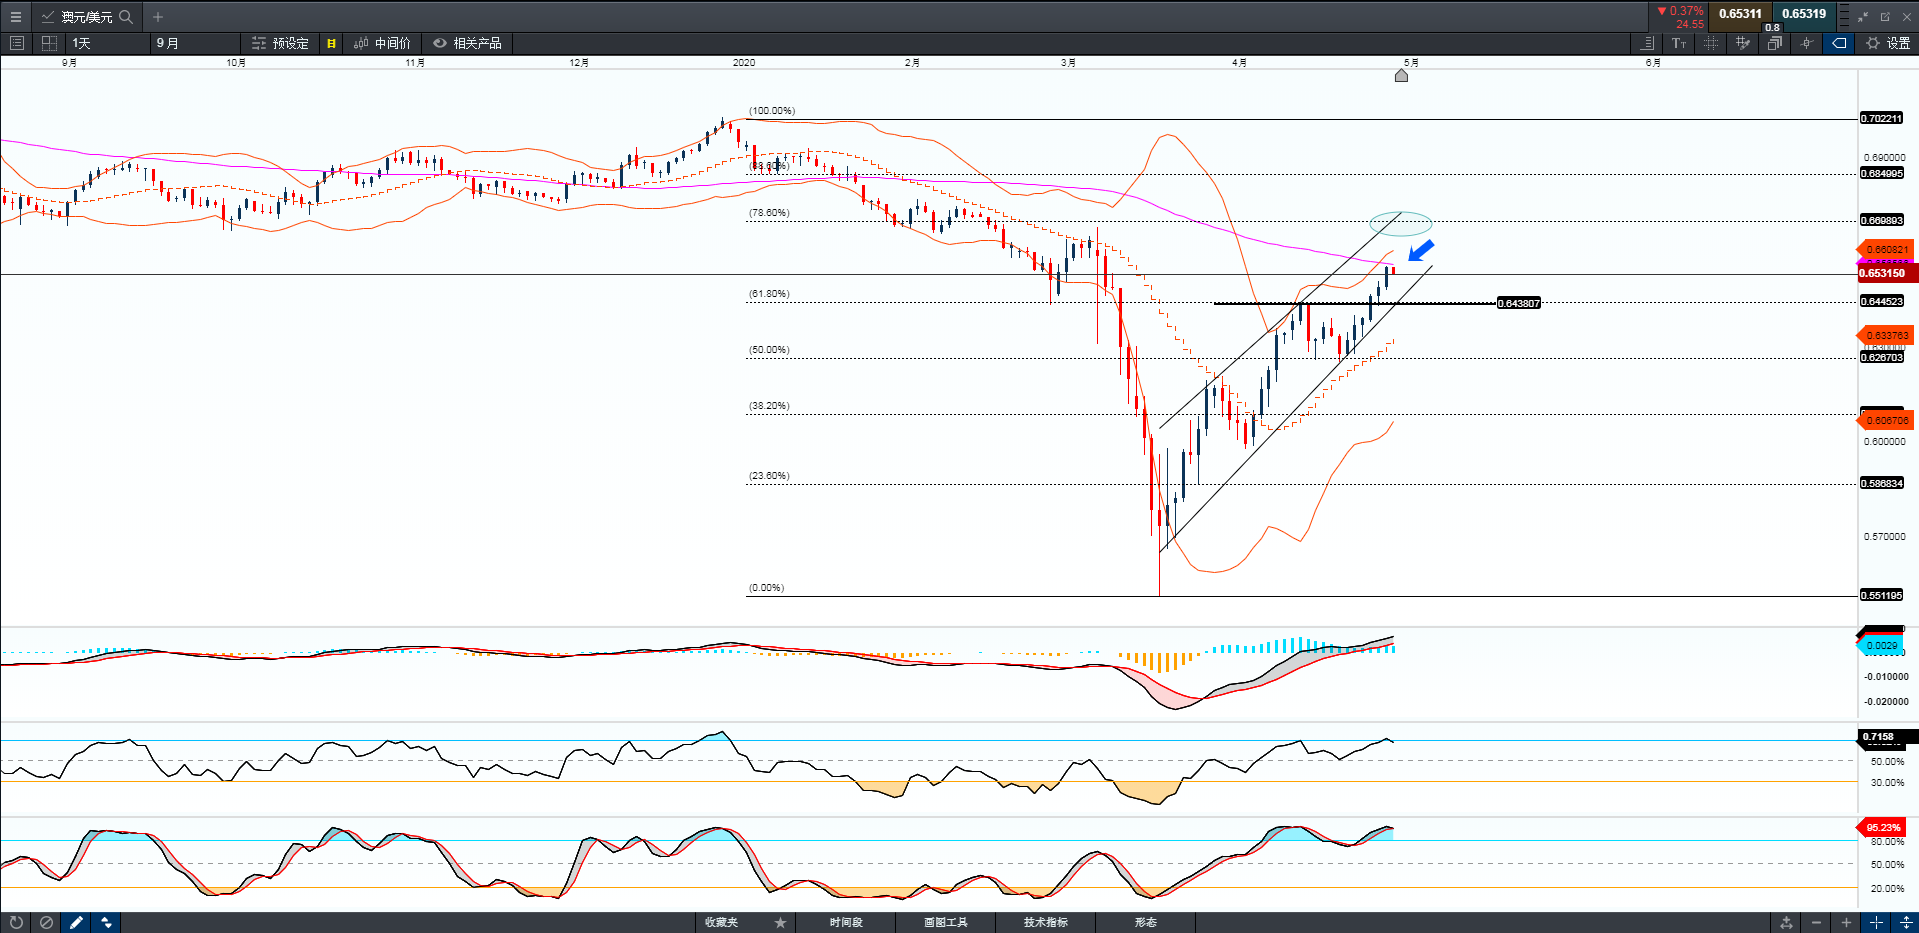Search symbol next to 澳元/美元
The width and height of the screenshot is (1919, 933).
pos(126,17)
